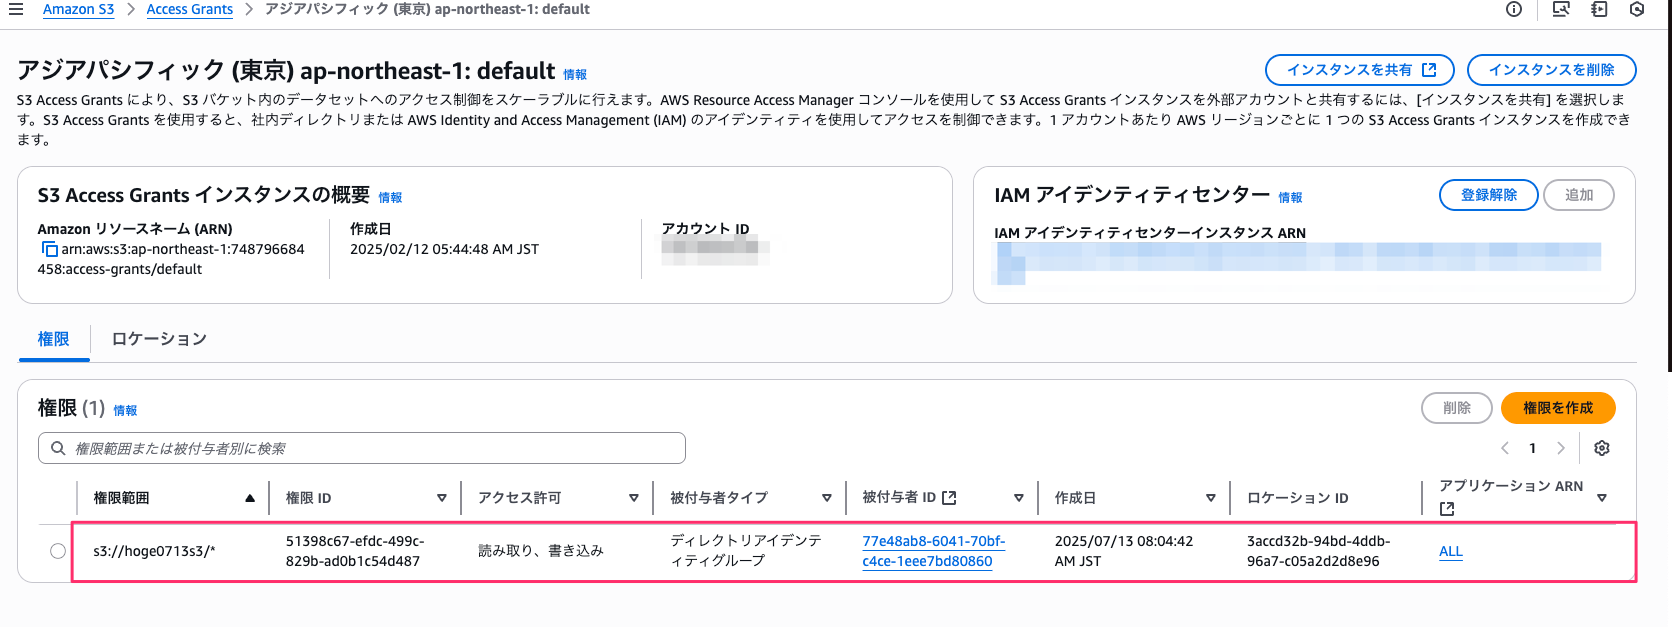Click external link icon beside 被付与者 ID header
This screenshot has height=627, width=1672.
950,497
